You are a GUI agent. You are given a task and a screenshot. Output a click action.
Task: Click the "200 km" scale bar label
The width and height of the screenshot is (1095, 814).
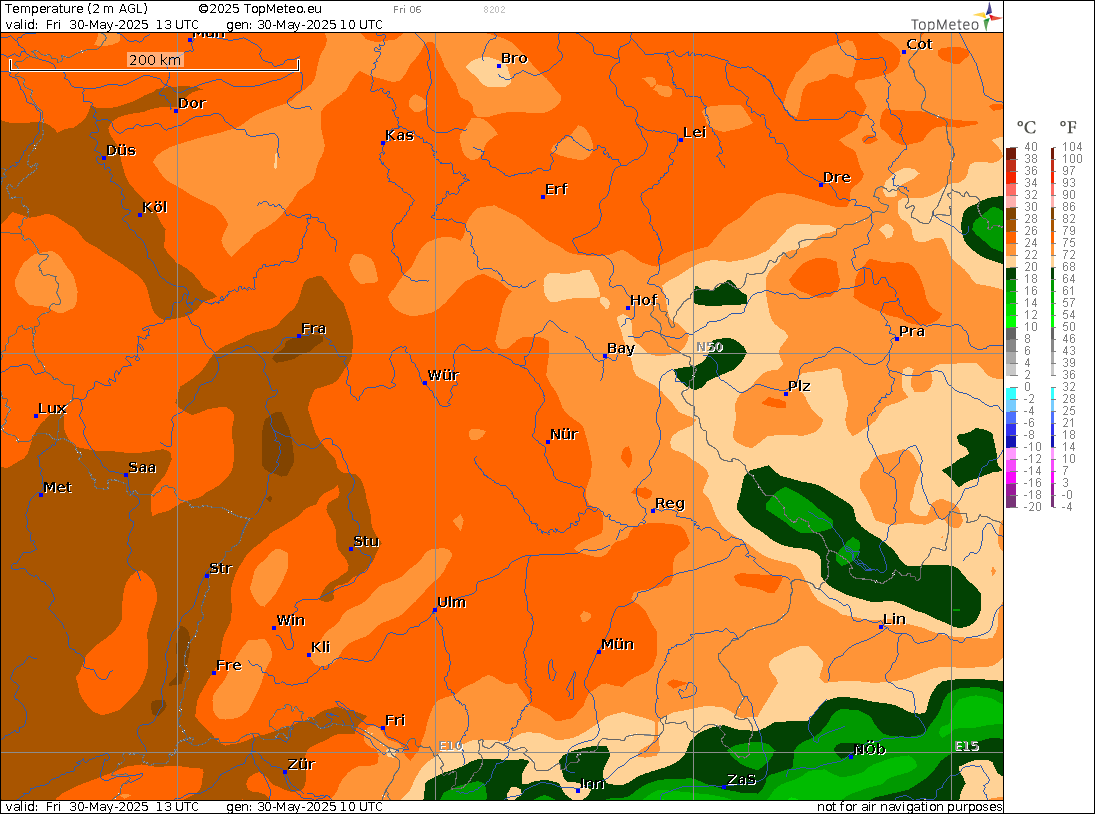click(x=155, y=59)
